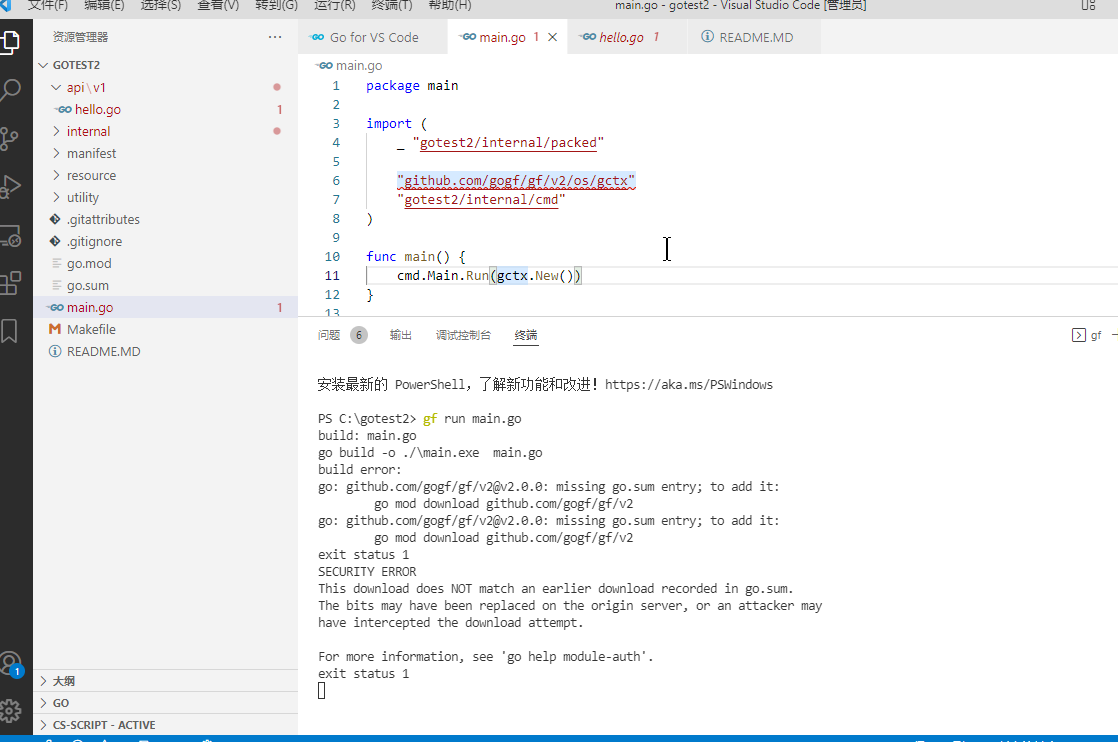The height and width of the screenshot is (742, 1118).
Task: Open the Bookmarks panel icon
Action: 14,331
